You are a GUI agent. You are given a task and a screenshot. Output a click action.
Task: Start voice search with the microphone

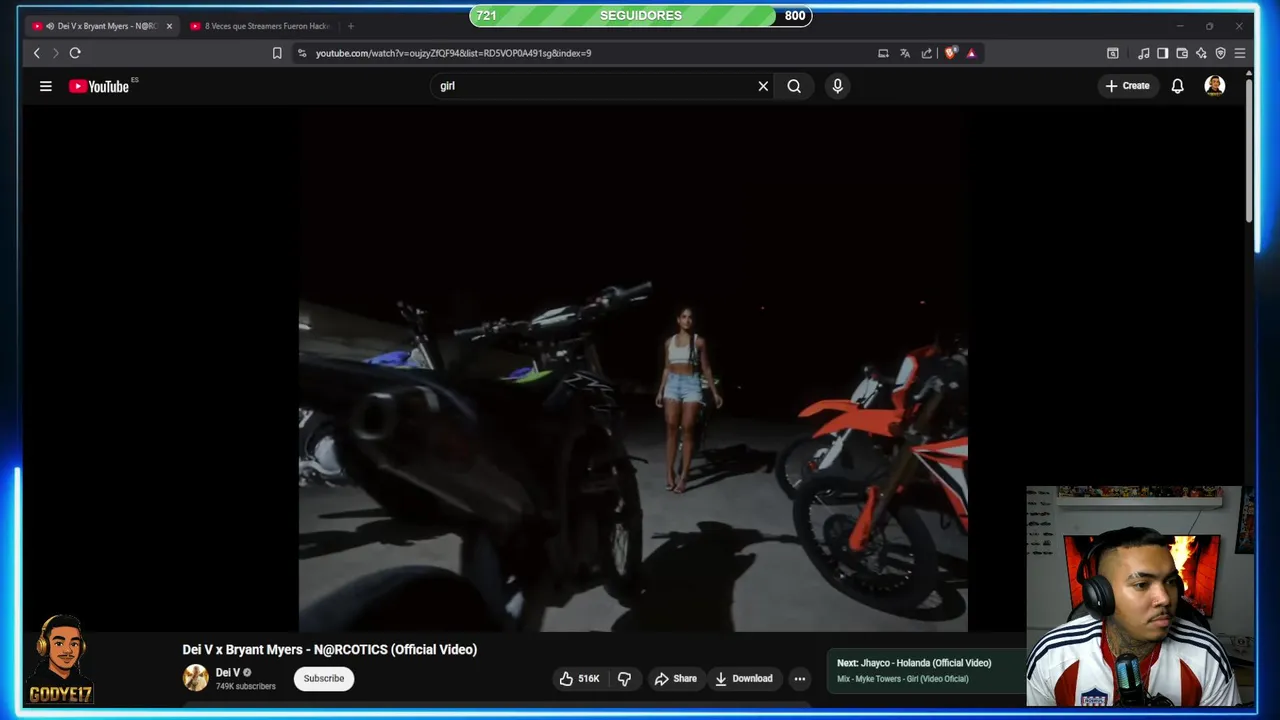click(838, 86)
